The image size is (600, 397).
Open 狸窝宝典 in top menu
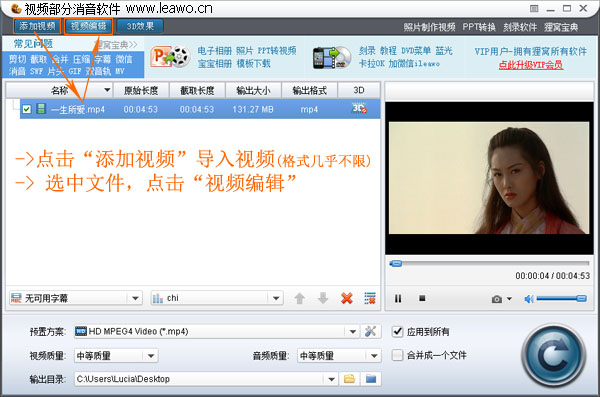click(x=561, y=27)
